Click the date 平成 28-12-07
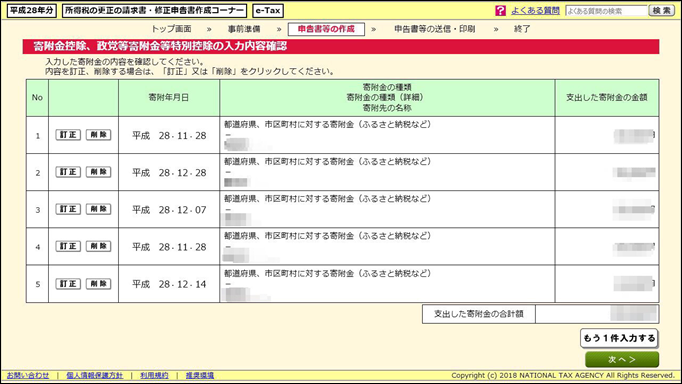This screenshot has height=384, width=682. click(169, 210)
